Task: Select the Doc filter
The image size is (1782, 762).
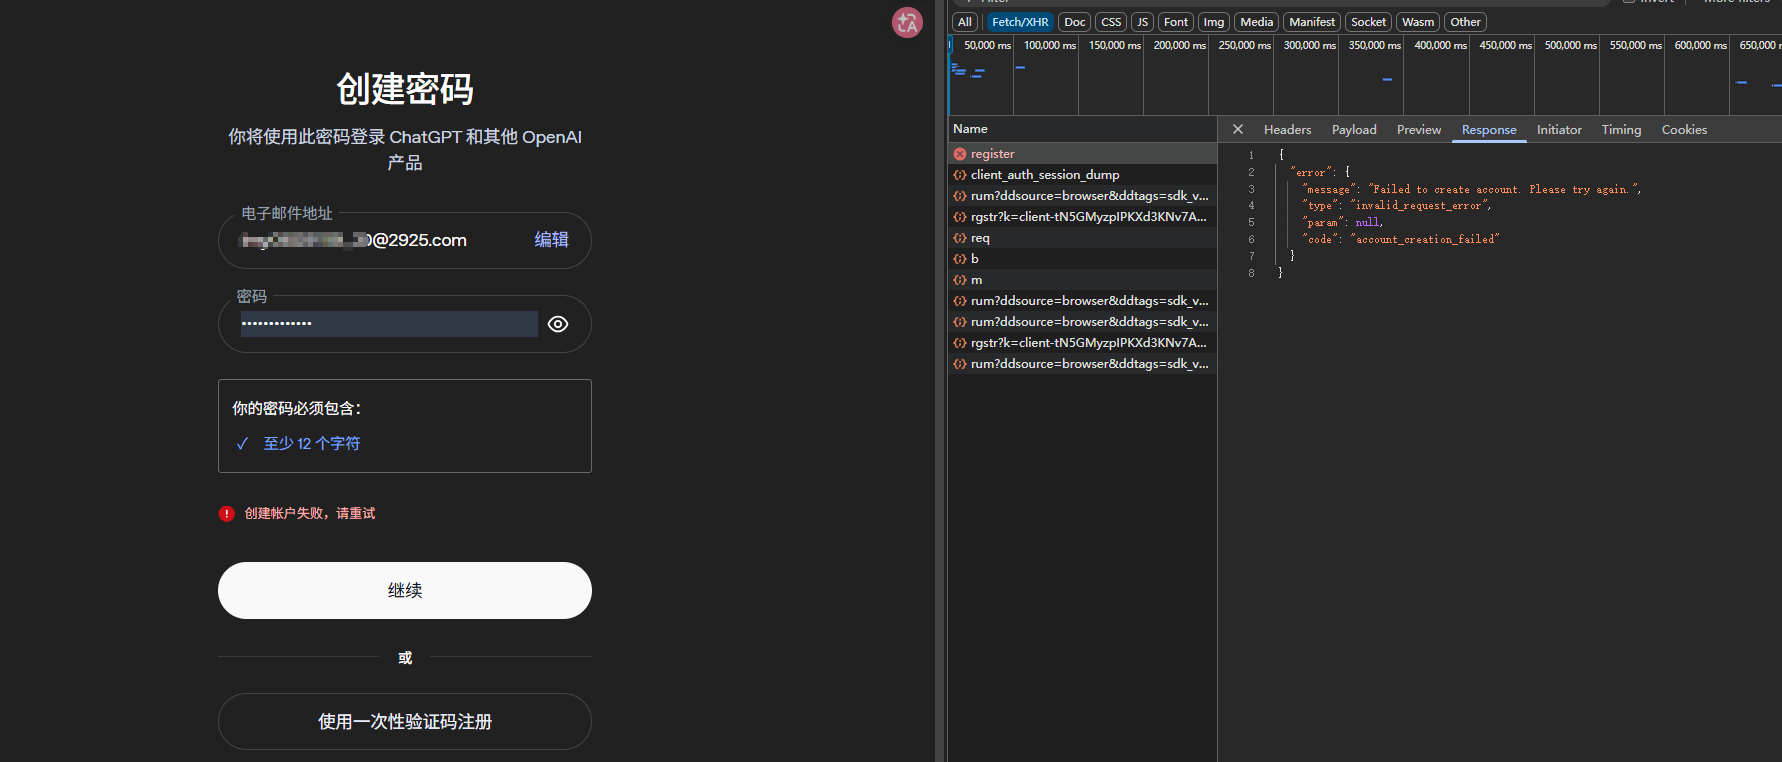Action: [1075, 22]
